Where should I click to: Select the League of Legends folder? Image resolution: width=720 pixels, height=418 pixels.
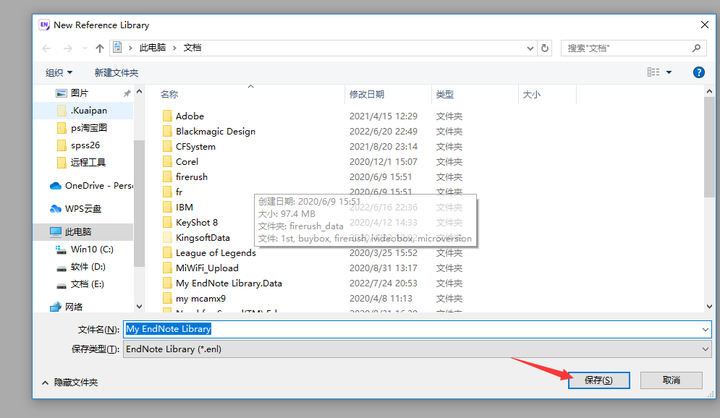(216, 253)
